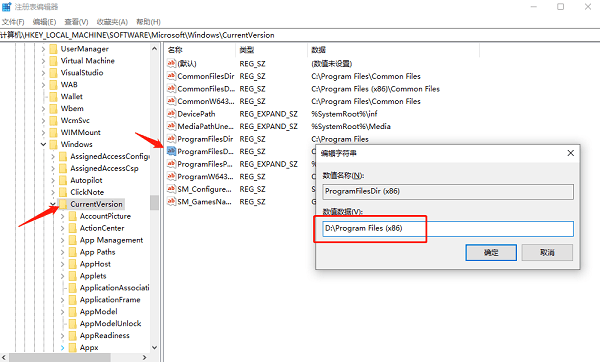Screen dimensions: 600x362
Task: Click the folder icon of UserManager key
Action: point(54,49)
